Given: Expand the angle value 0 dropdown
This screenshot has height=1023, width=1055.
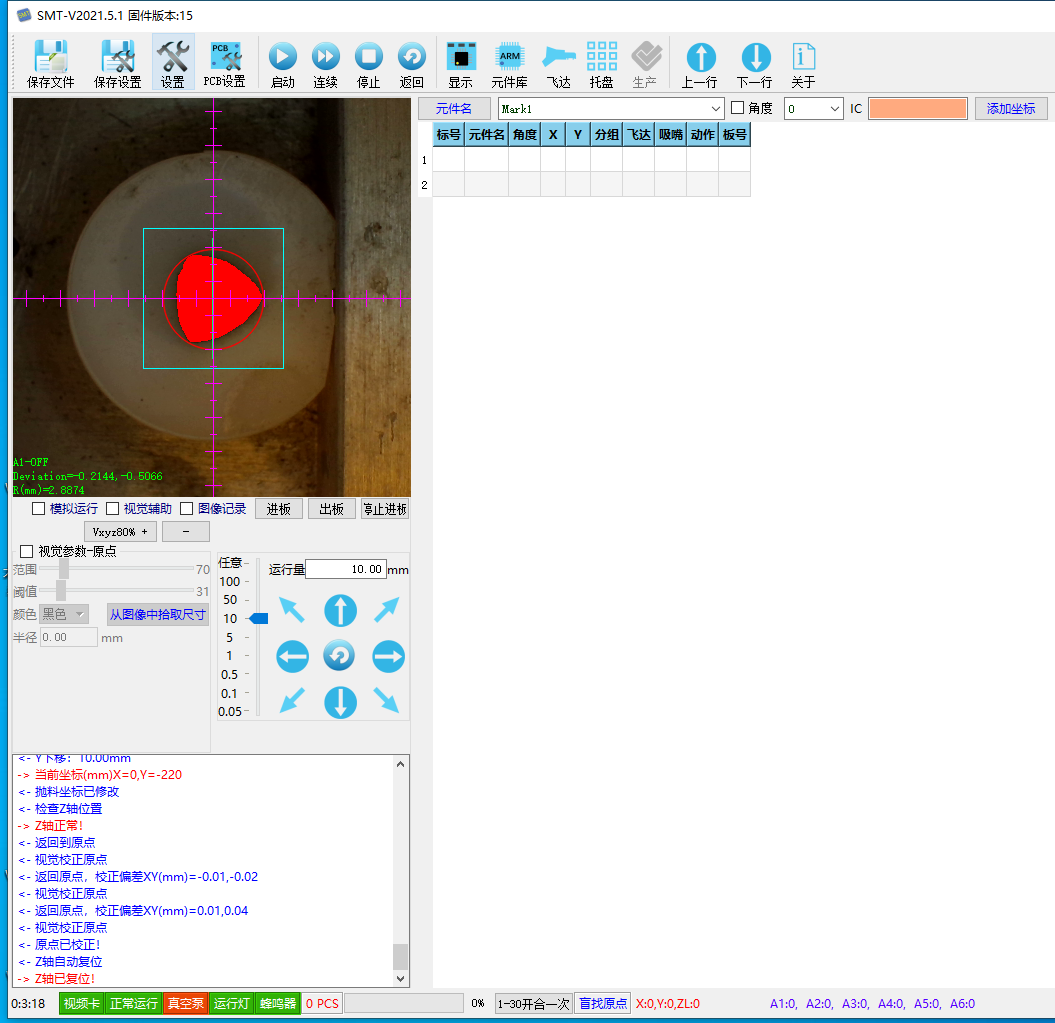Looking at the screenshot, I should [834, 108].
